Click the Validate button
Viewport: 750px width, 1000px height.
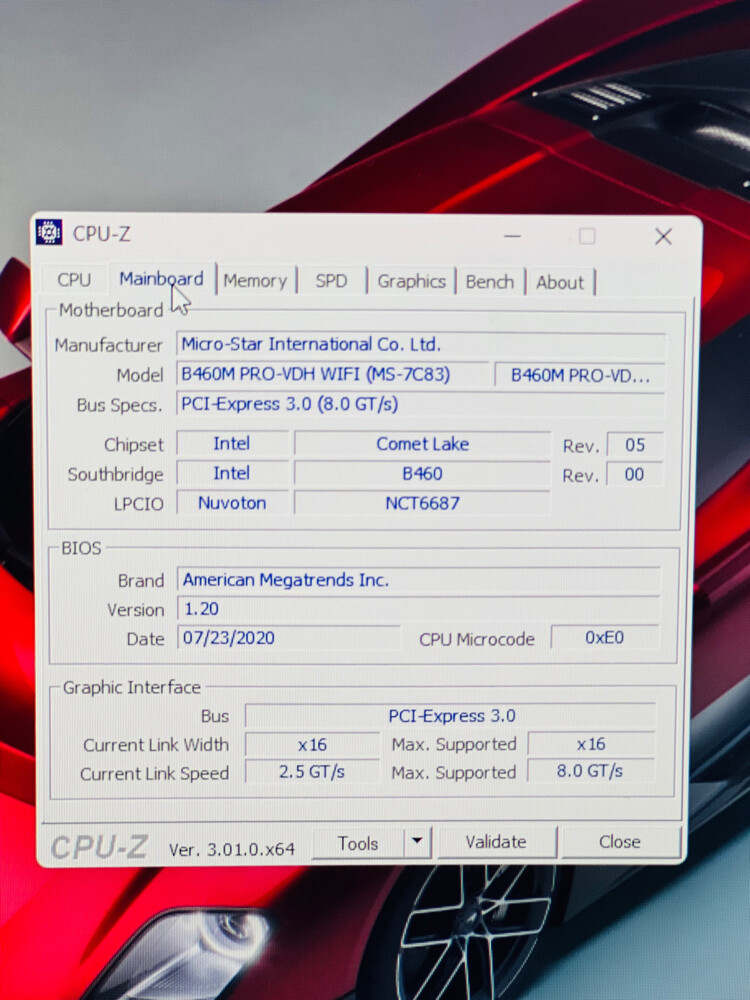click(x=496, y=842)
